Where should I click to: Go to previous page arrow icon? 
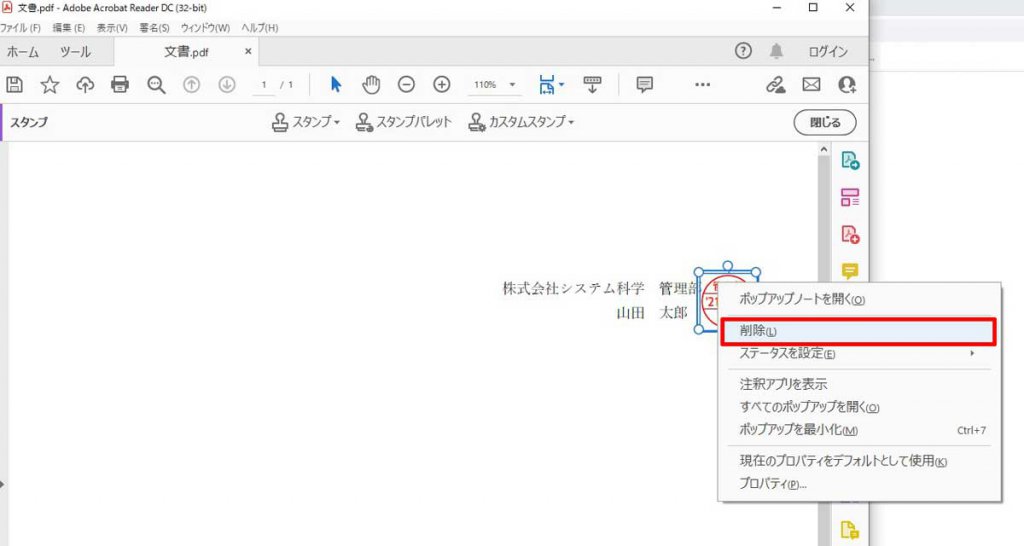(x=191, y=85)
